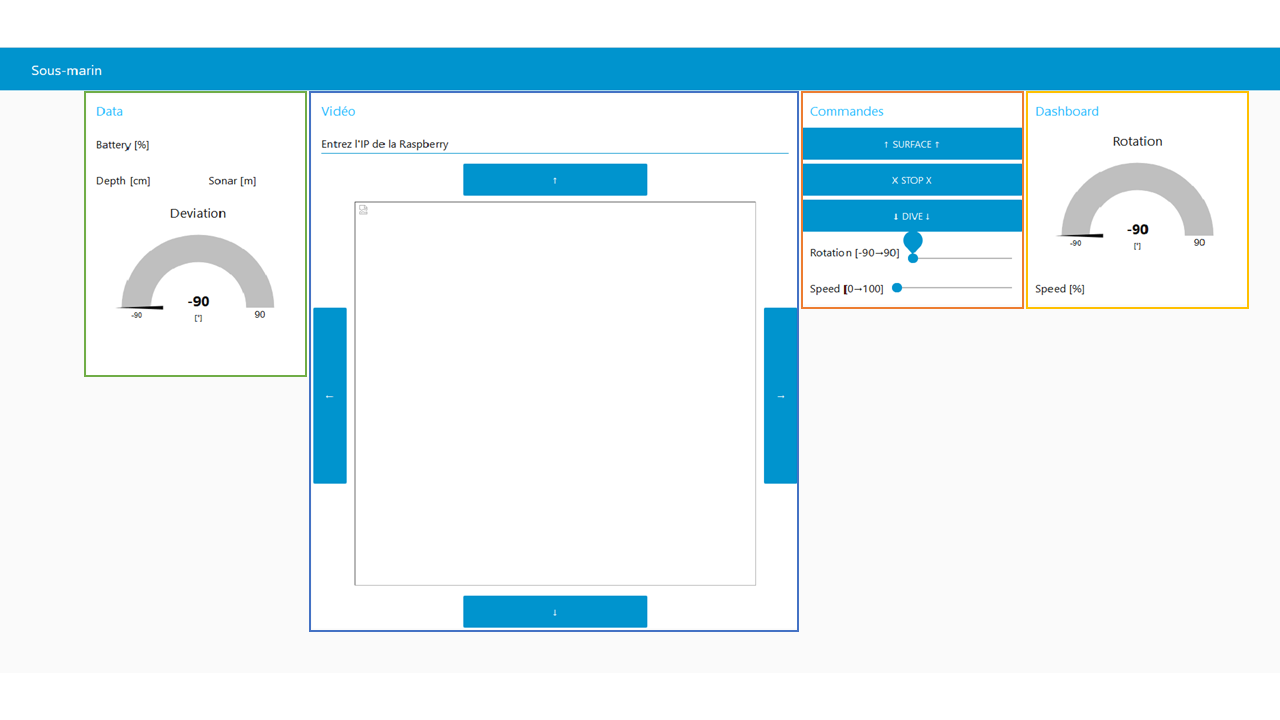Click the Sous-marin header title
The height and width of the screenshot is (720, 1280).
pyautogui.click(x=66, y=71)
